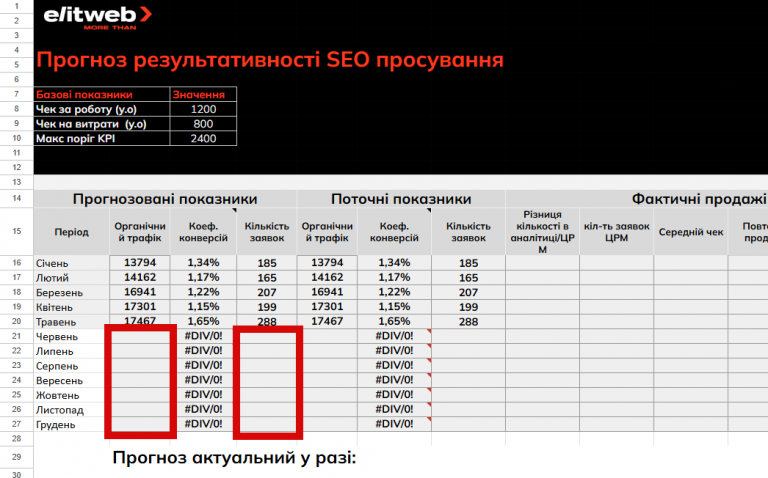Select current requests cell 199
Viewport: 768px width, 478px height.
coord(468,307)
